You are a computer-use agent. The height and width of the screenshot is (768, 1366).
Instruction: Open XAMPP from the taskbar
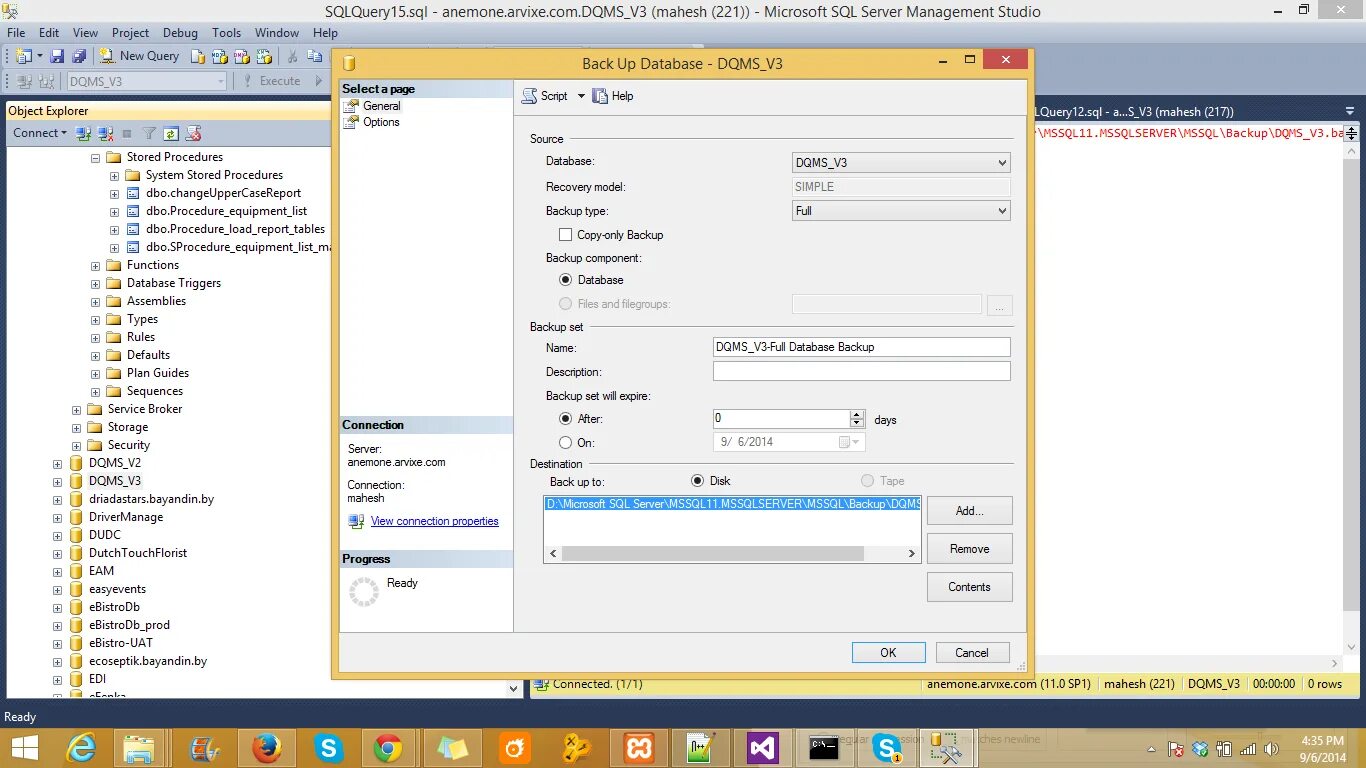639,747
